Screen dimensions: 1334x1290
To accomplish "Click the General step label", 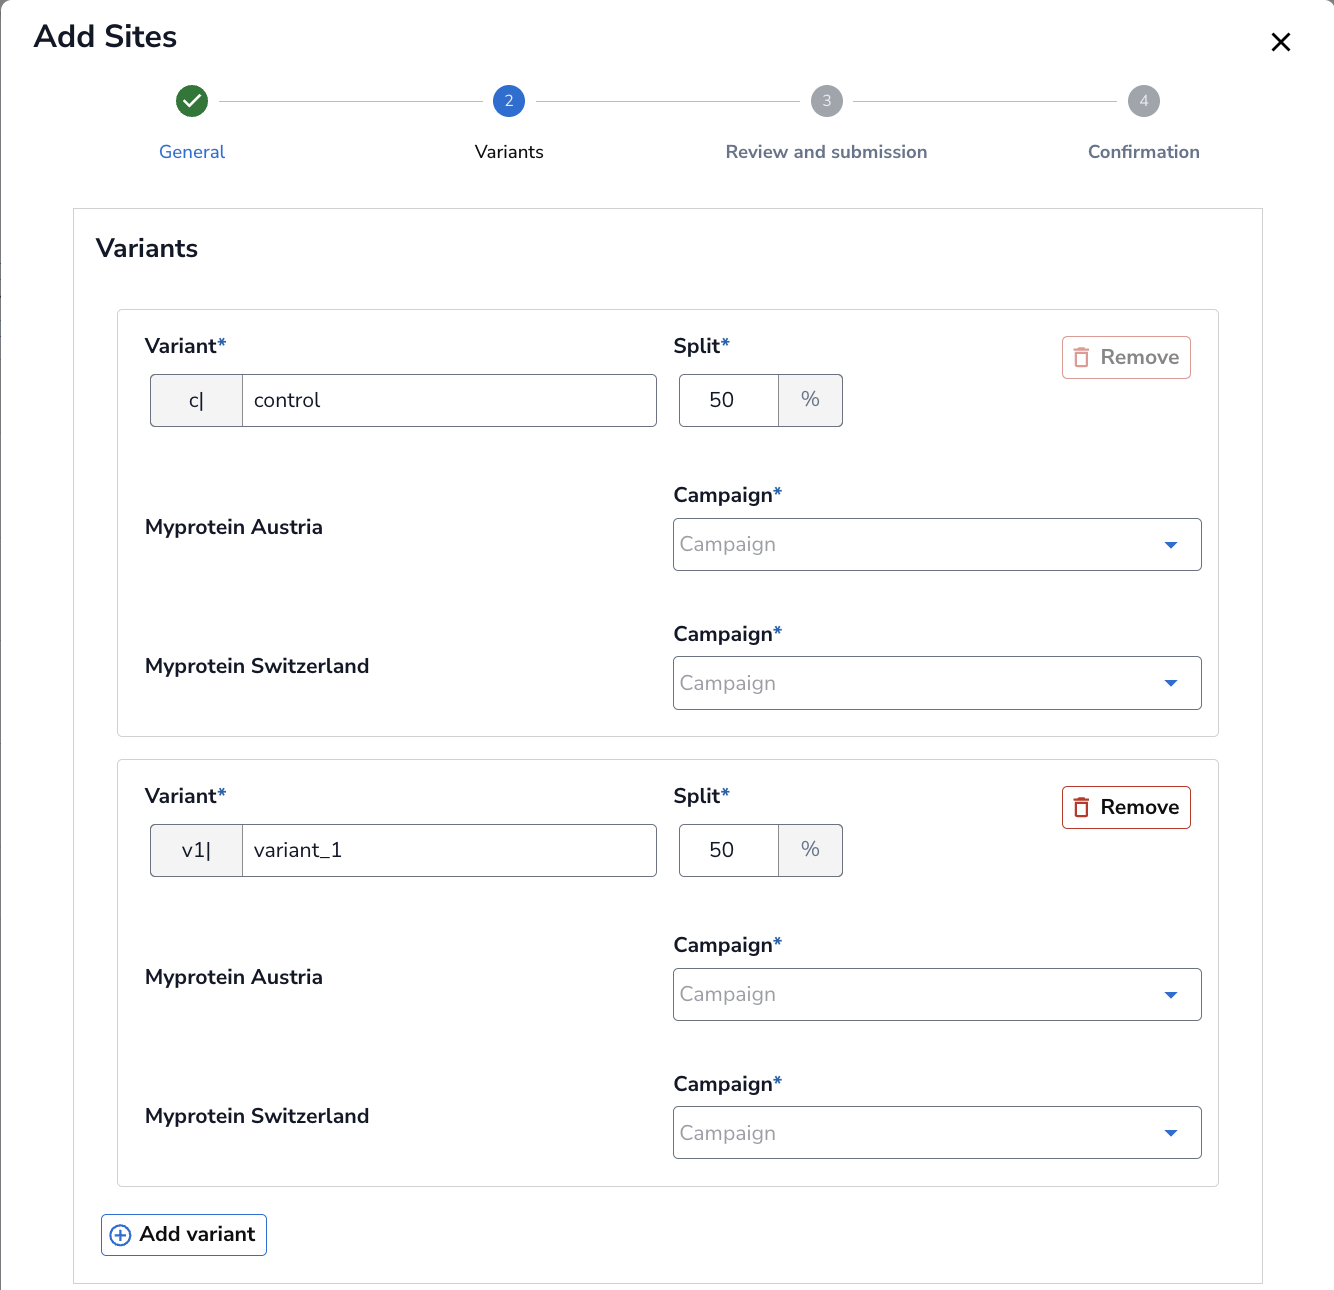I will tap(192, 152).
